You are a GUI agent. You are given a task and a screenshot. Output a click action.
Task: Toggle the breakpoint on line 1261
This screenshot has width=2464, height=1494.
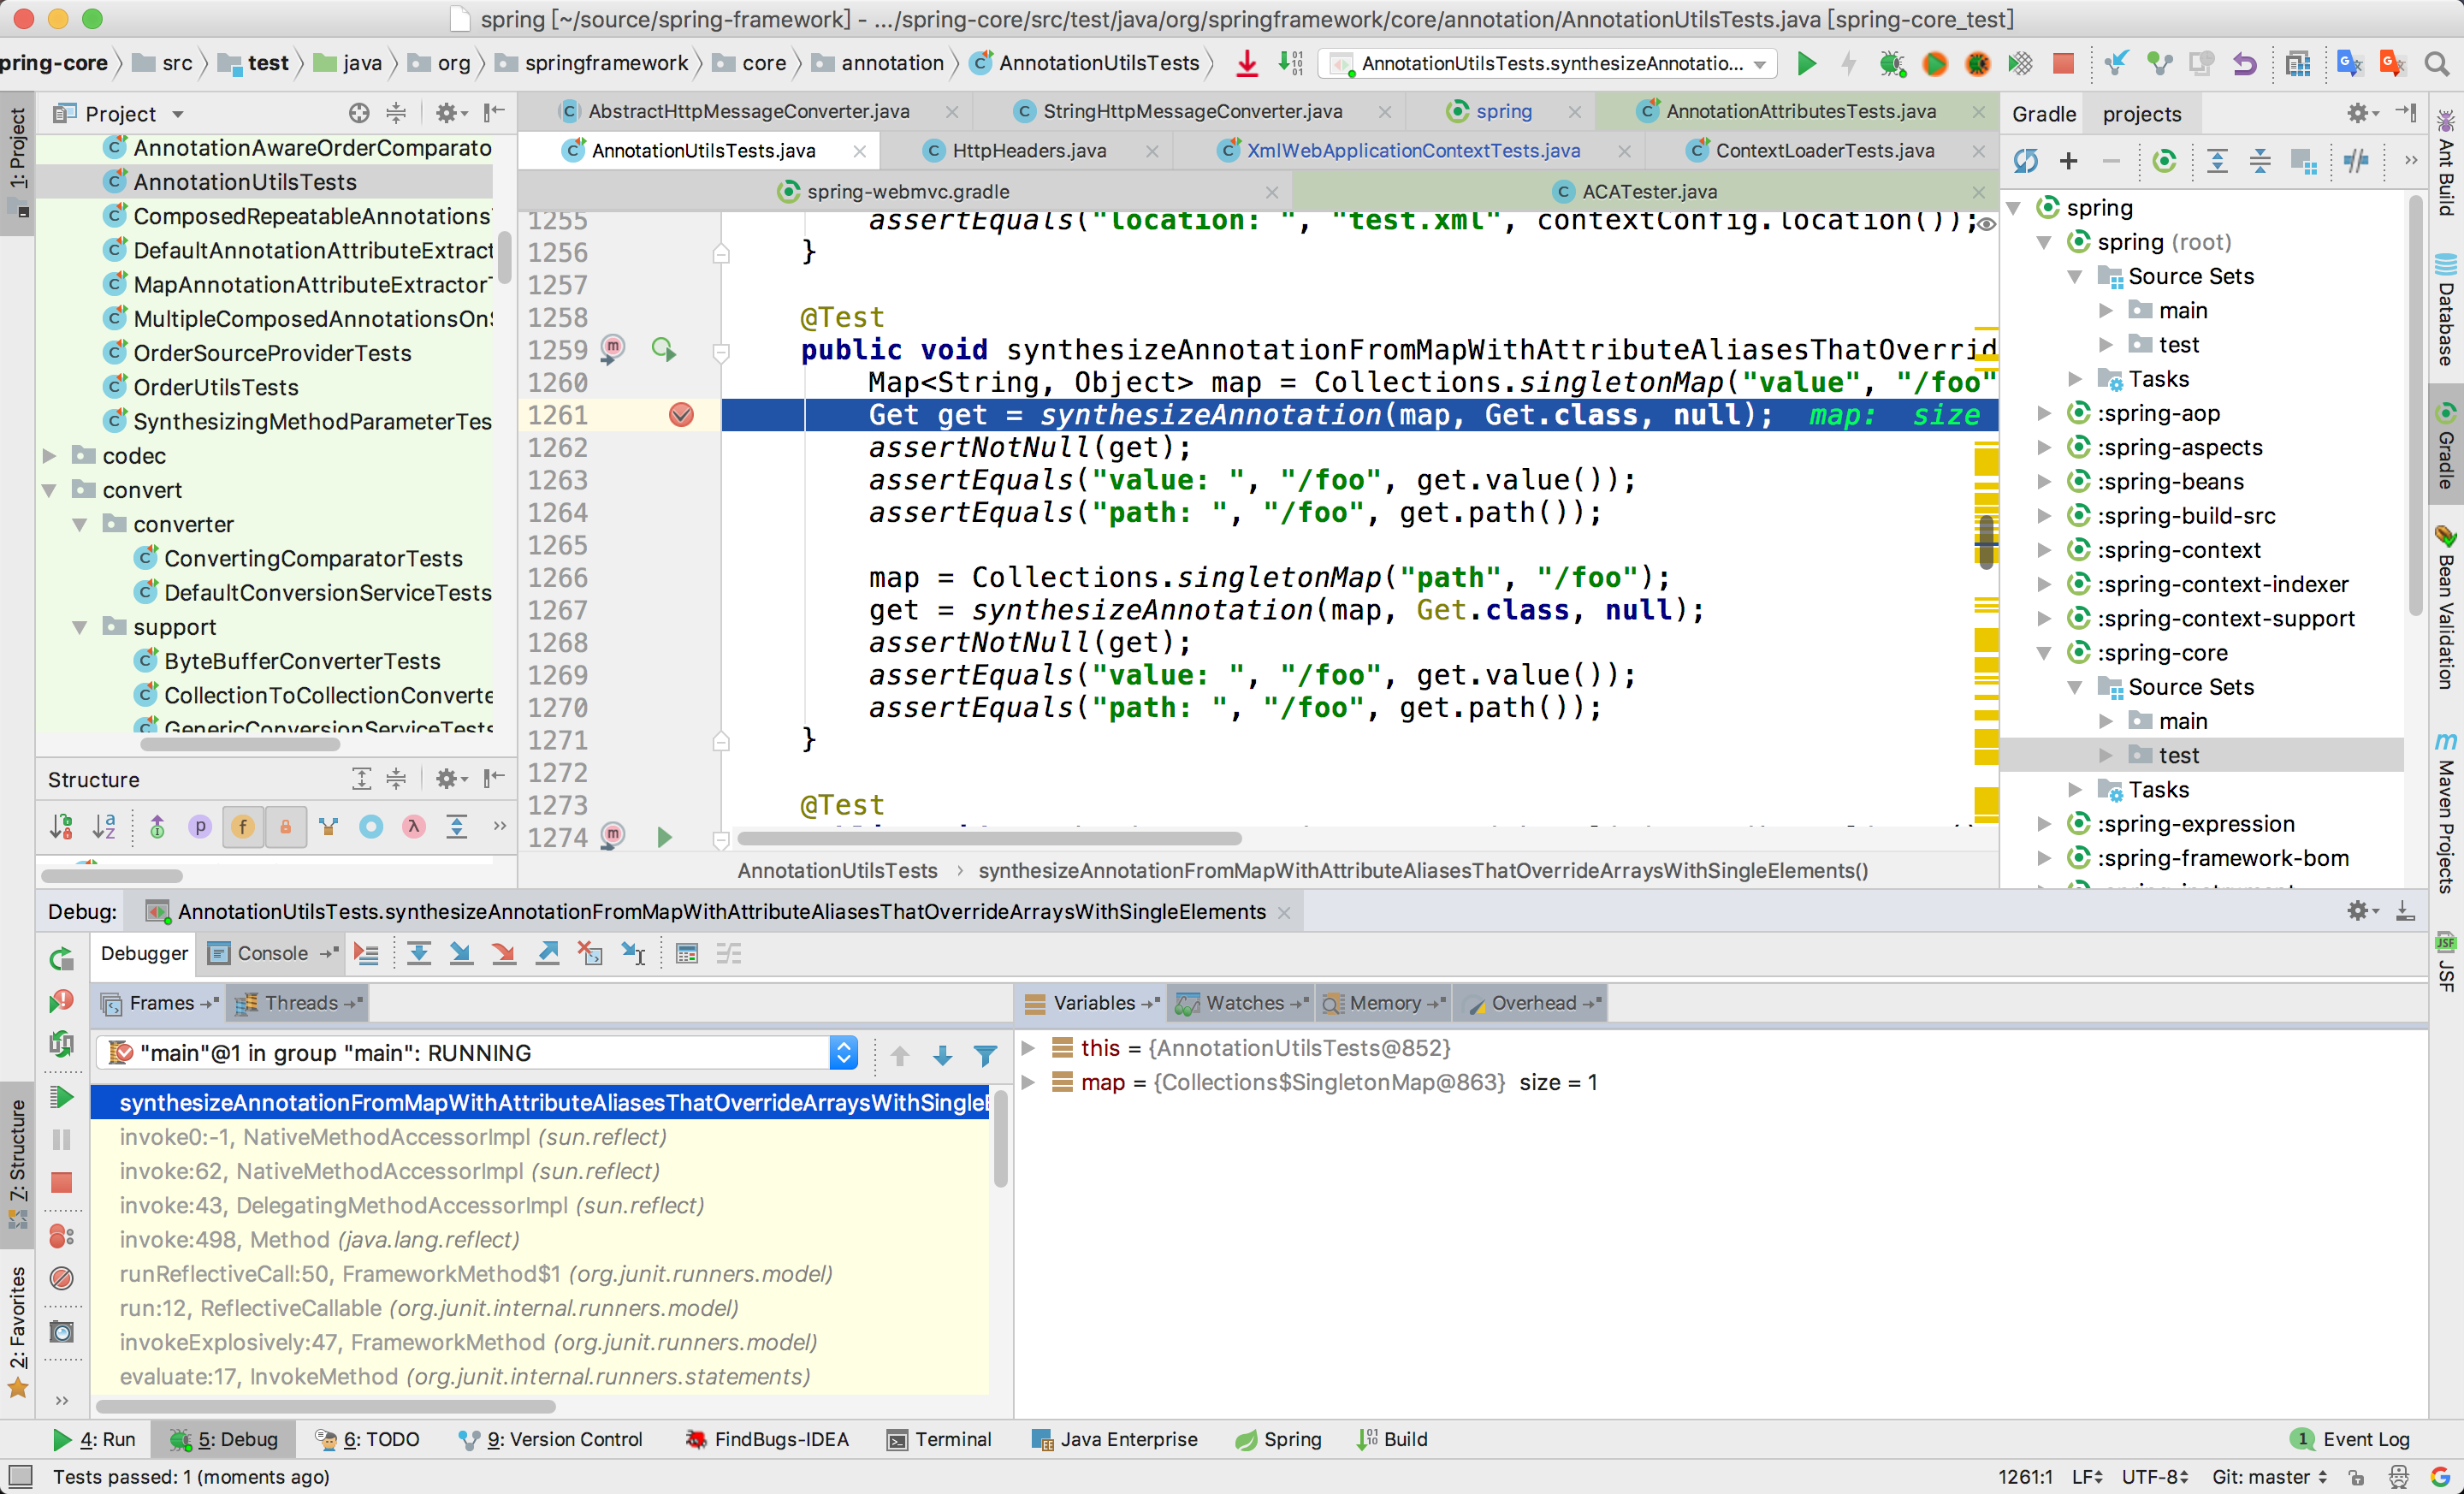tap(683, 414)
